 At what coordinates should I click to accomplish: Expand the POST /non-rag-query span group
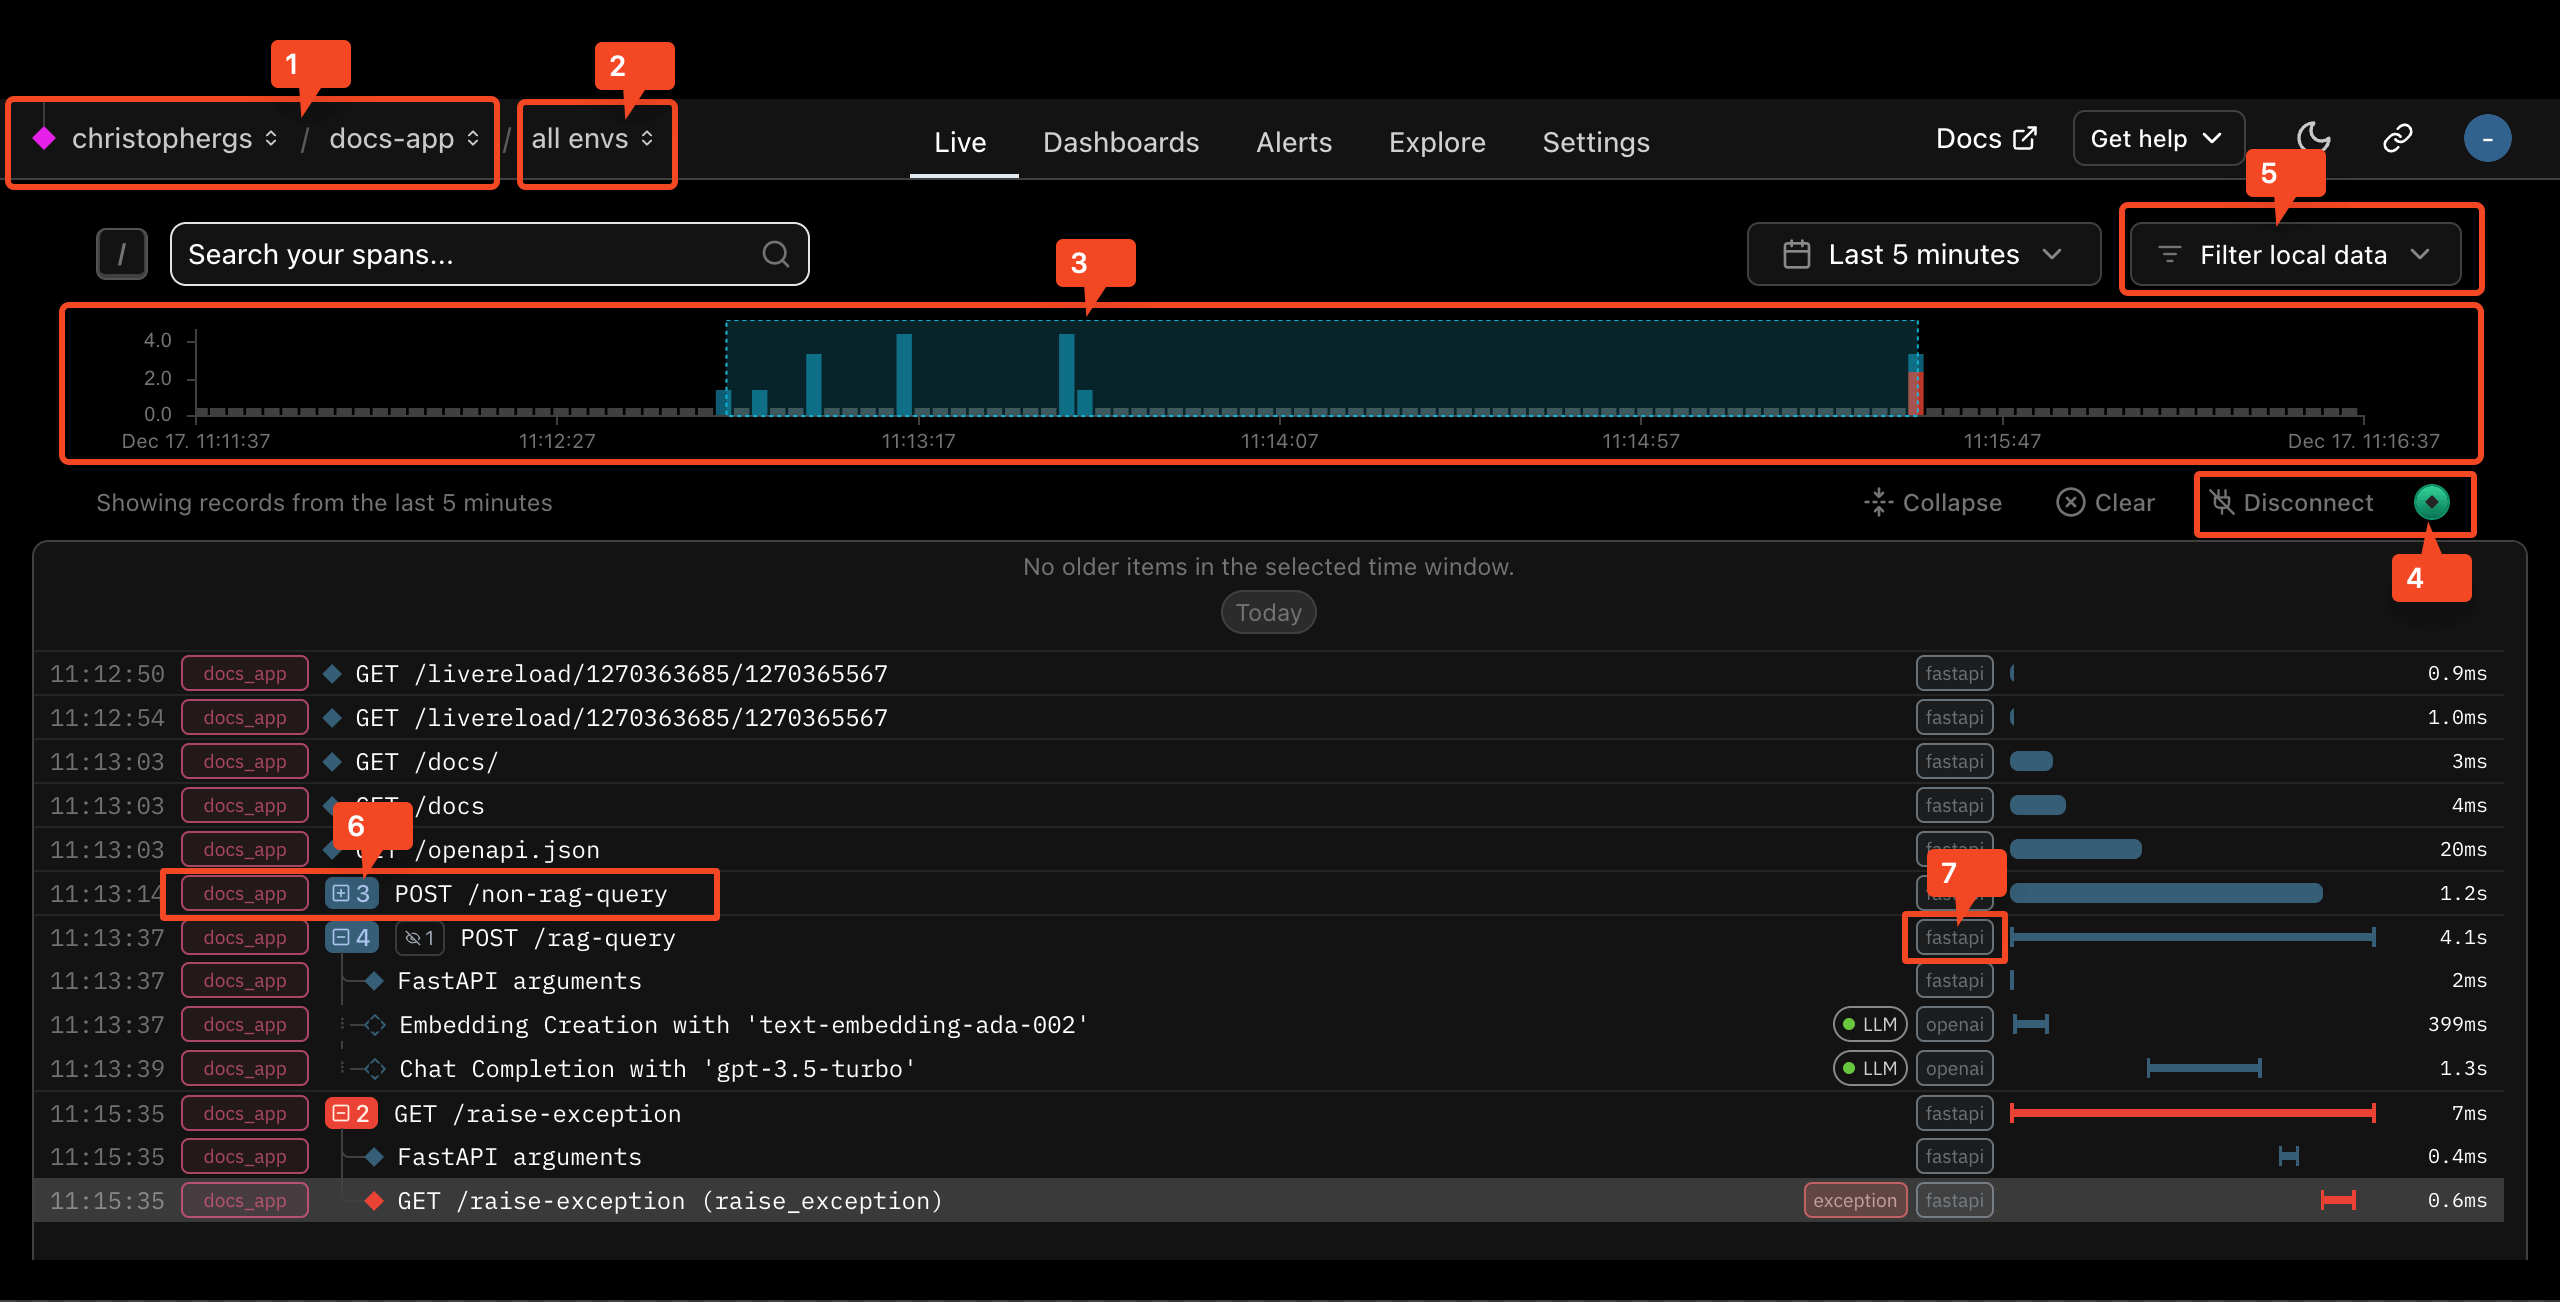click(x=351, y=893)
